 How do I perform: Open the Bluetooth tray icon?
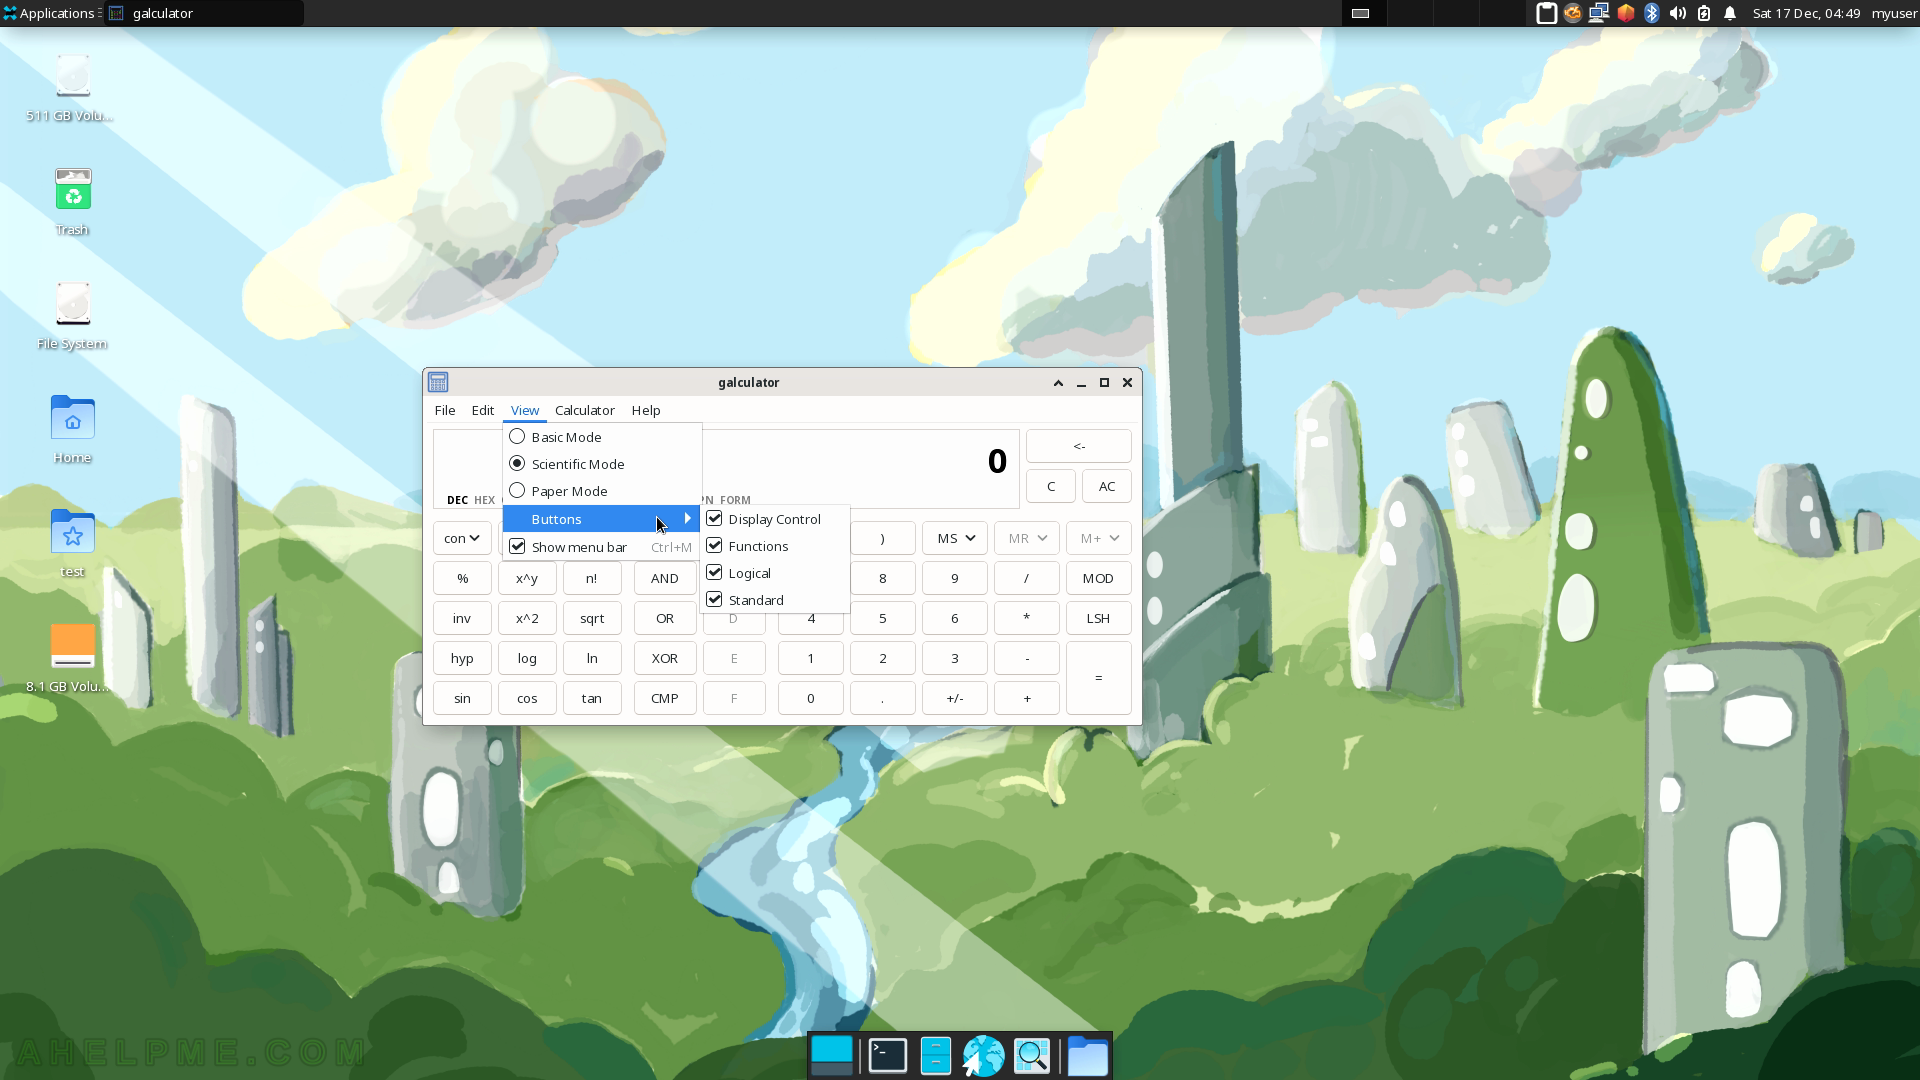click(x=1651, y=13)
